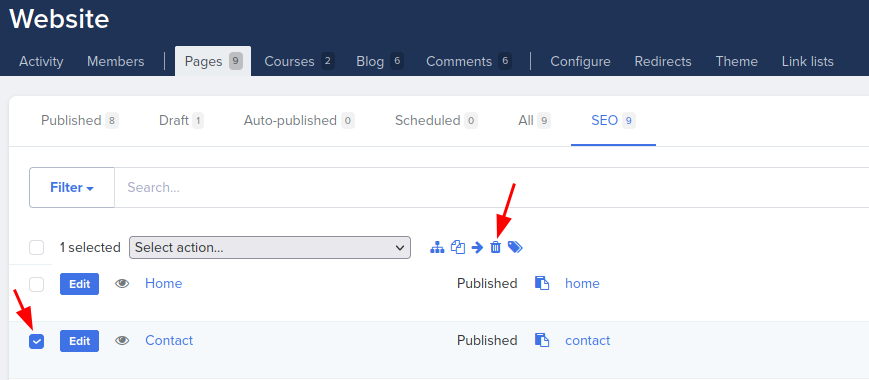Check the Home row checkbox
Screen dimensions: 869x380
pos(37,285)
